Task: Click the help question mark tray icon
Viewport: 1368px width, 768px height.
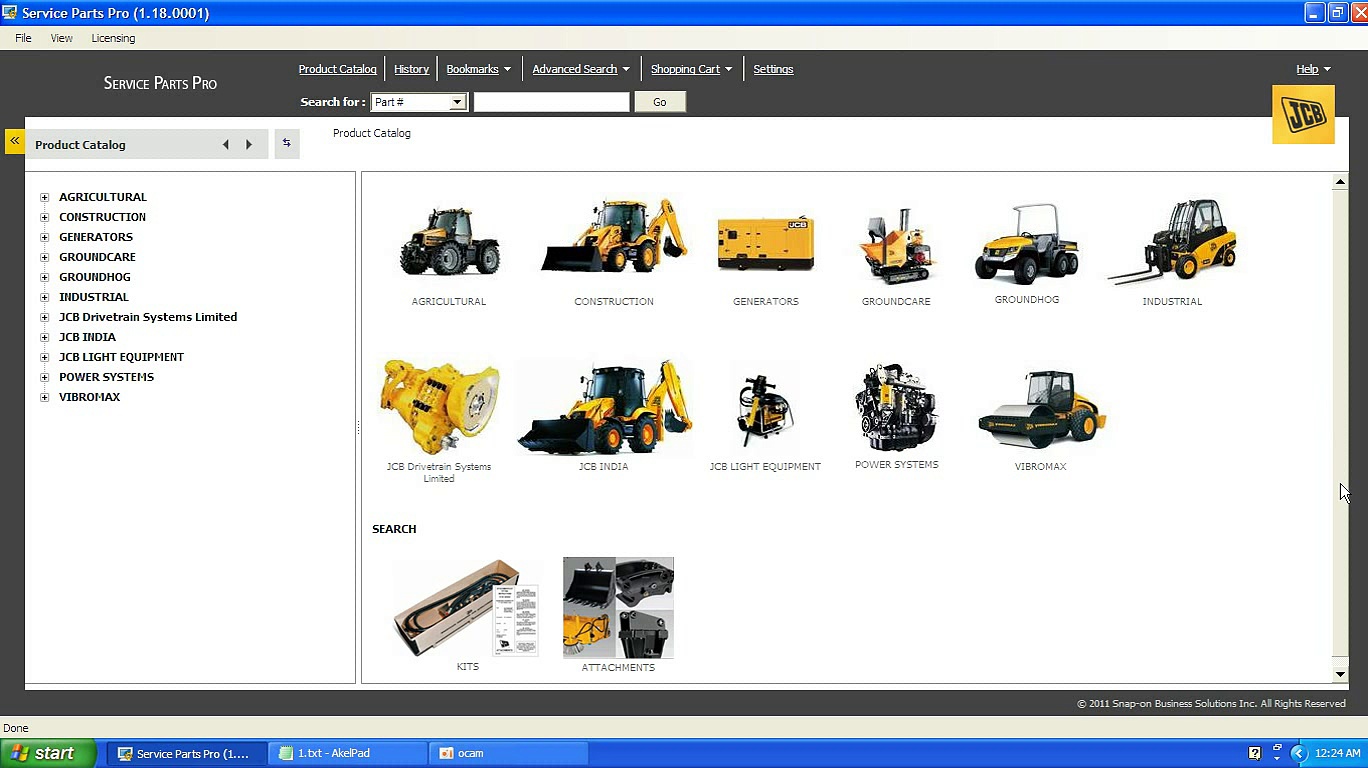Action: (1255, 753)
